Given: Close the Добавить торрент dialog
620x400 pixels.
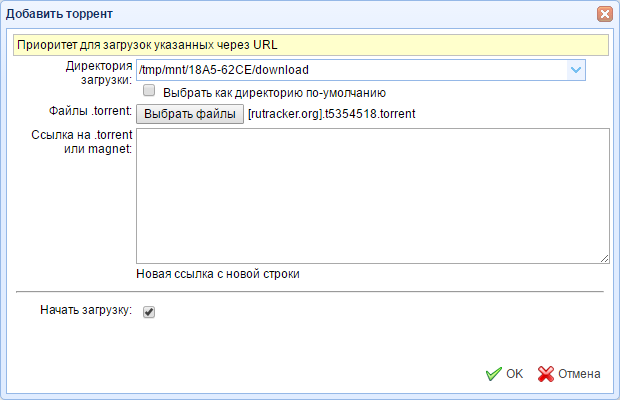Looking at the screenshot, I should pyautogui.click(x=604, y=14).
